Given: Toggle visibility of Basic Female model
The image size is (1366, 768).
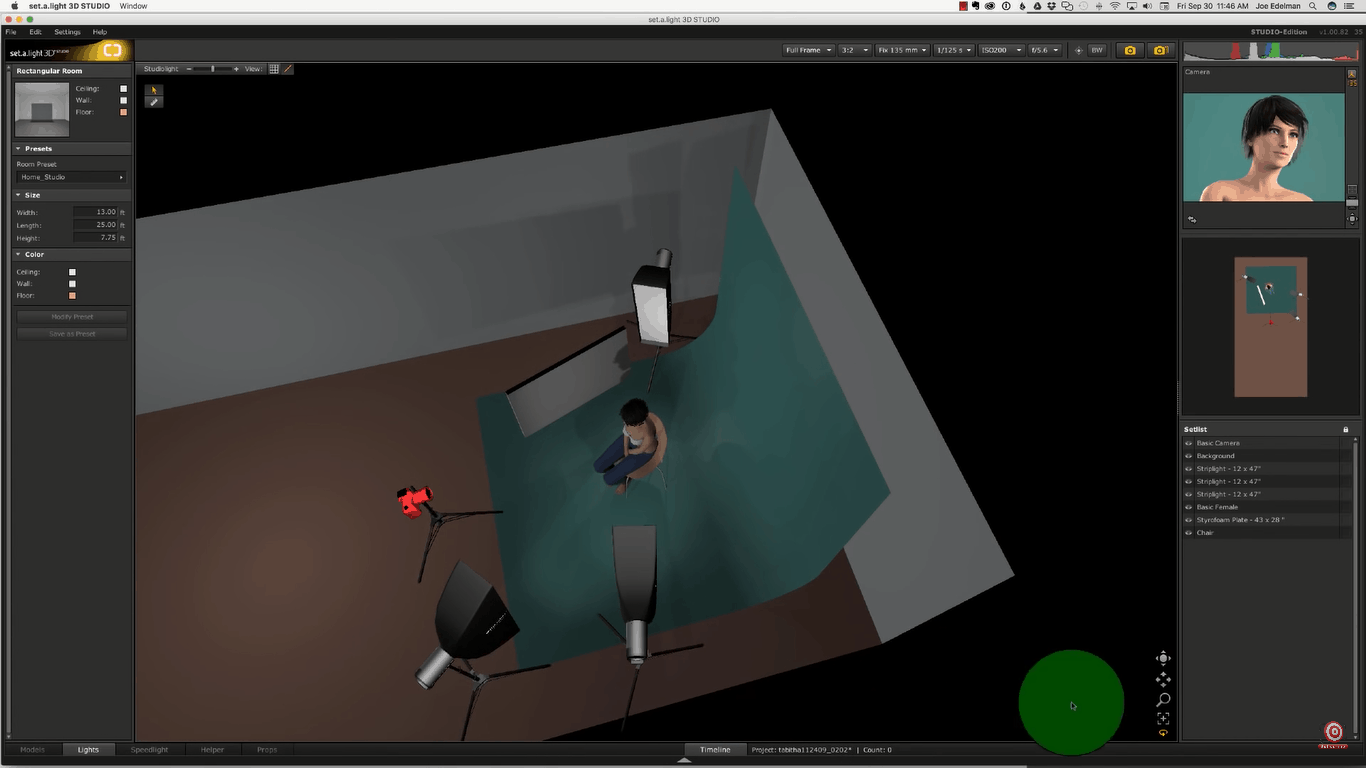Looking at the screenshot, I should tap(1189, 507).
